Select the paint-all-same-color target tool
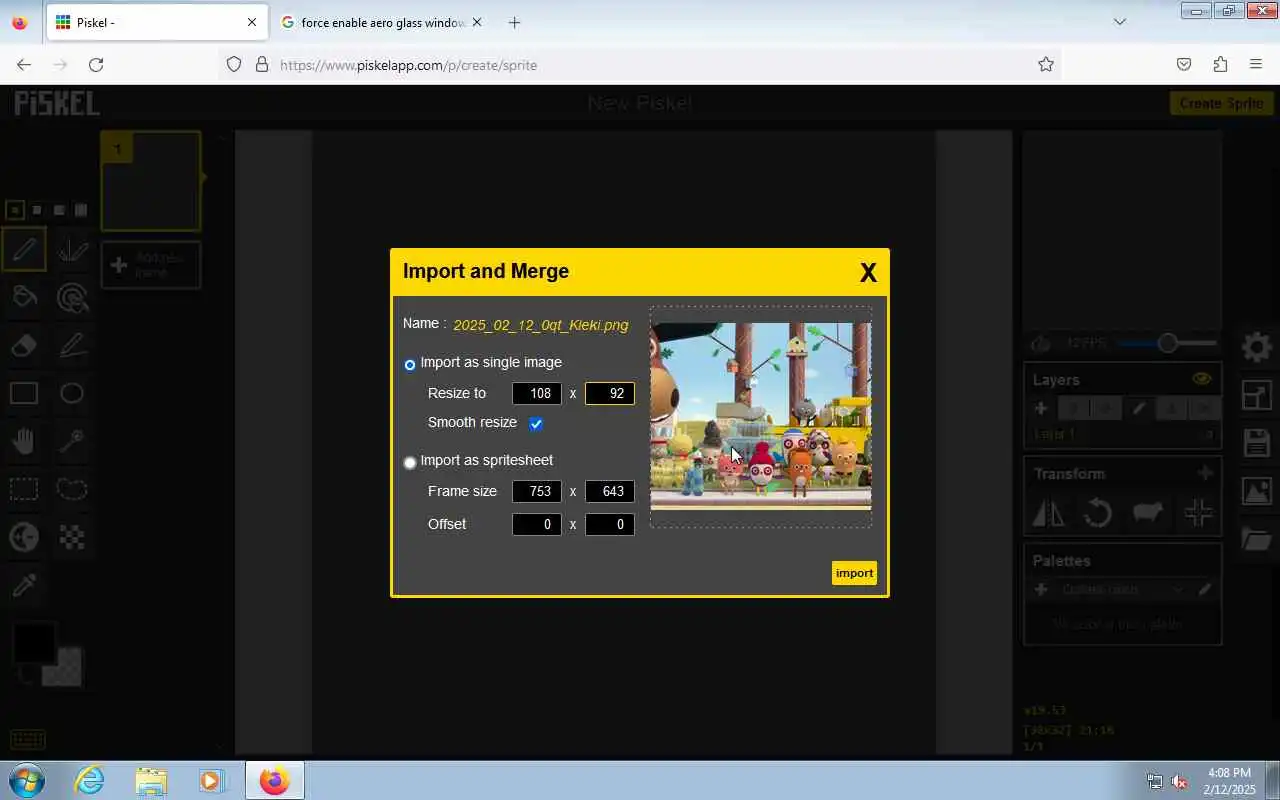This screenshot has width=1280, height=800. pyautogui.click(x=72, y=297)
